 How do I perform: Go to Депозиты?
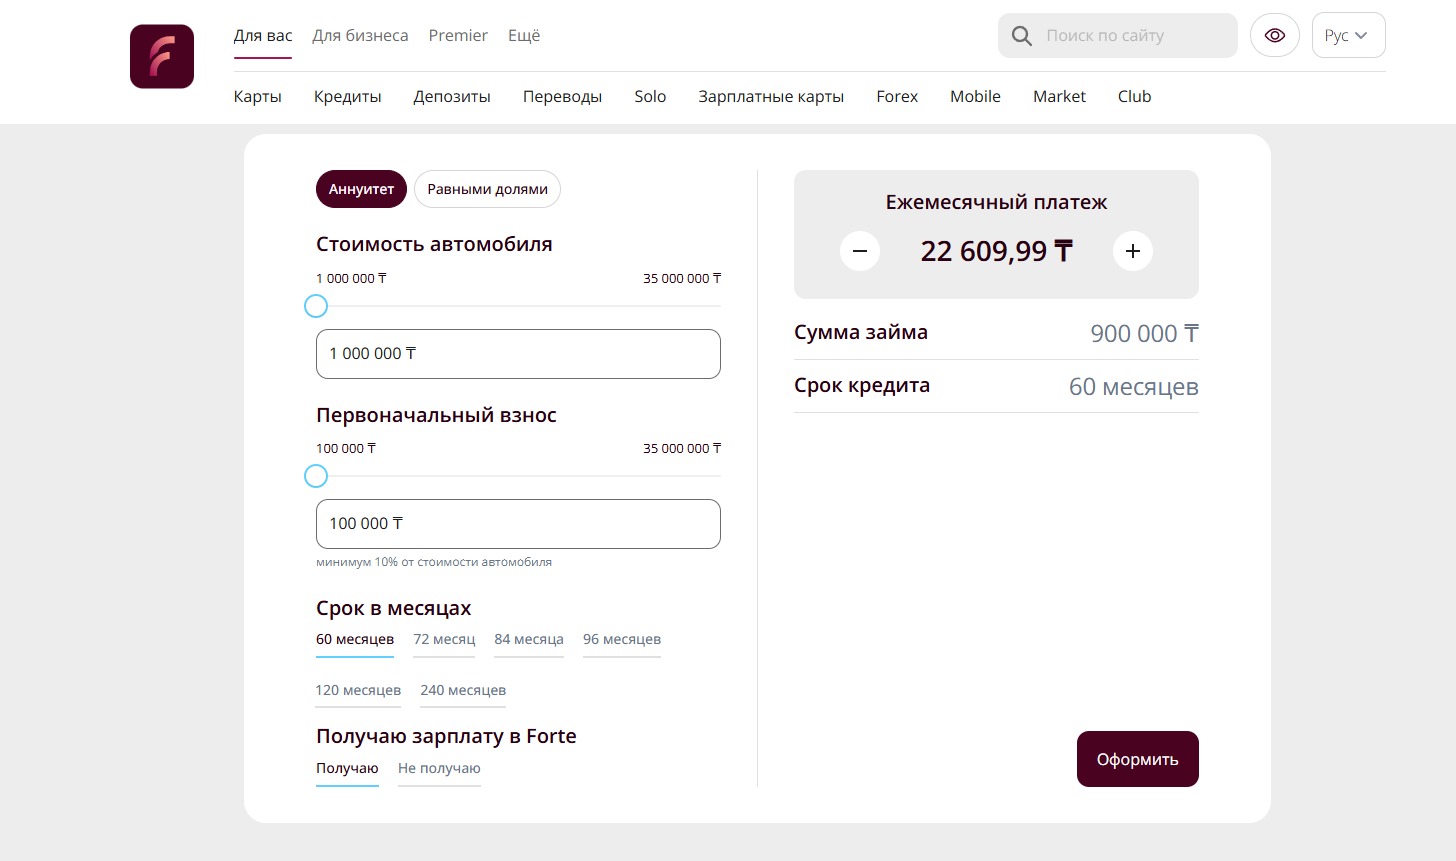(x=452, y=97)
